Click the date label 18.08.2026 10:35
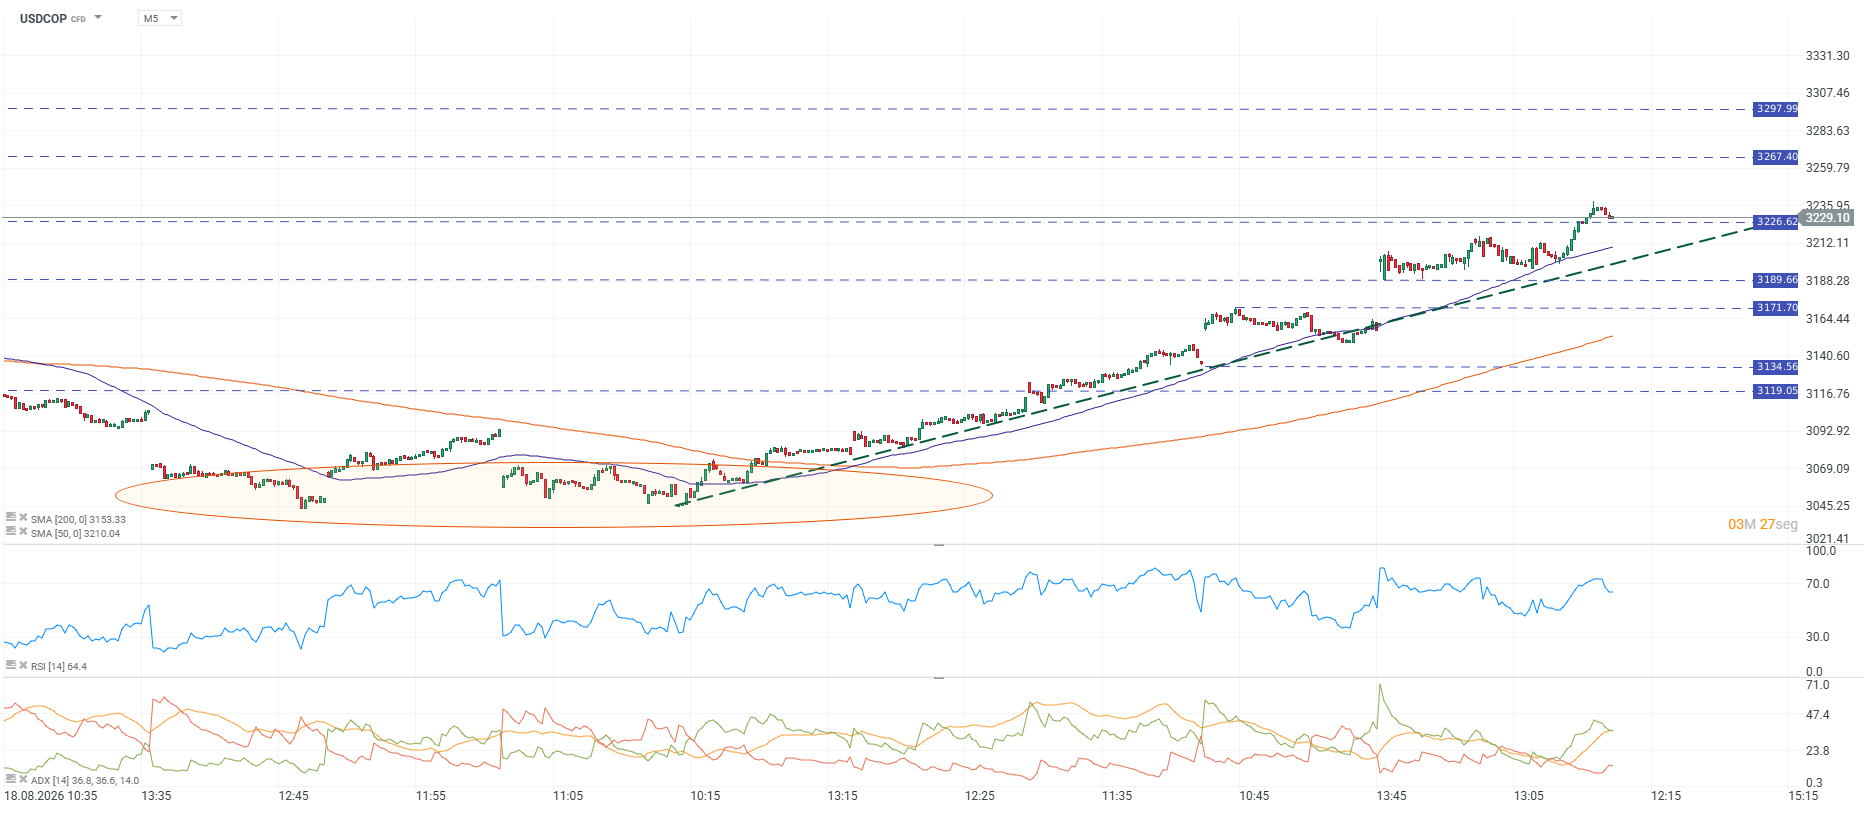 (51, 796)
